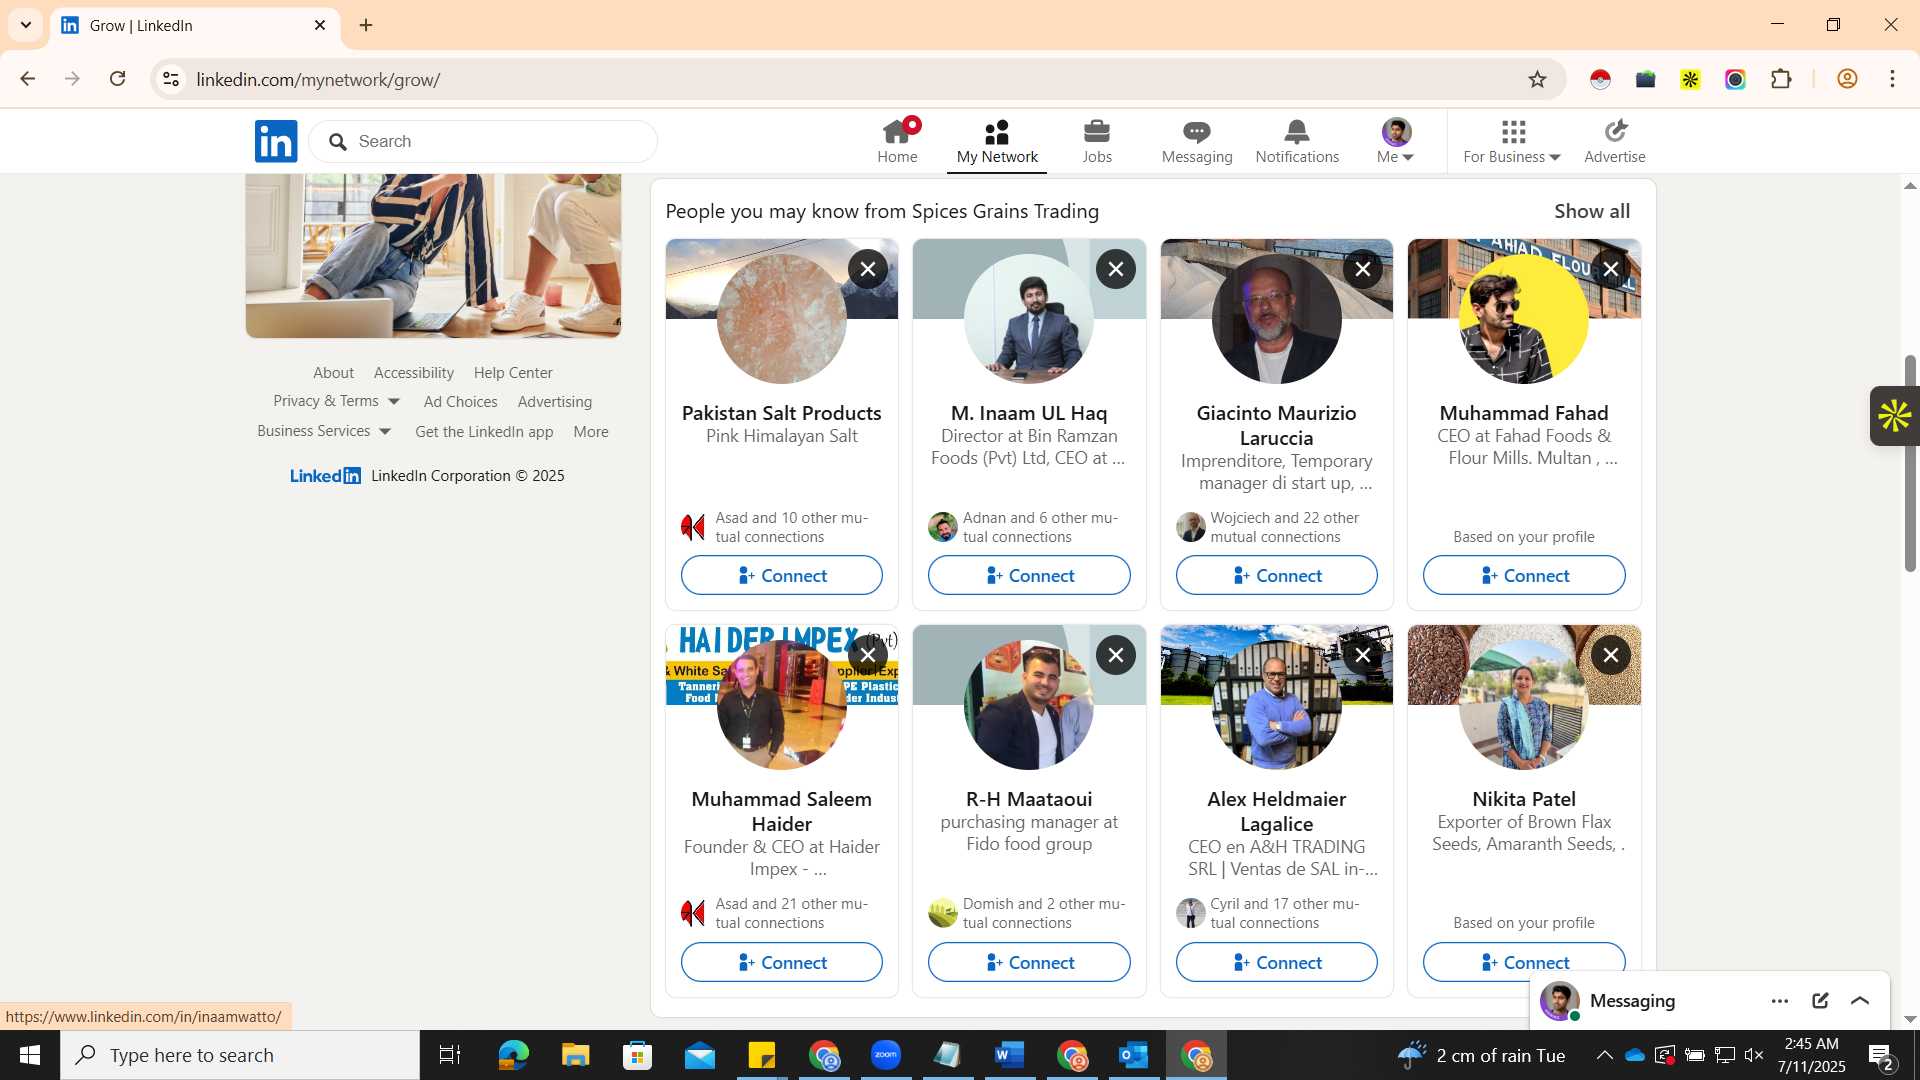Open File Explorer from taskbar
This screenshot has height=1080, width=1920.
click(x=576, y=1055)
